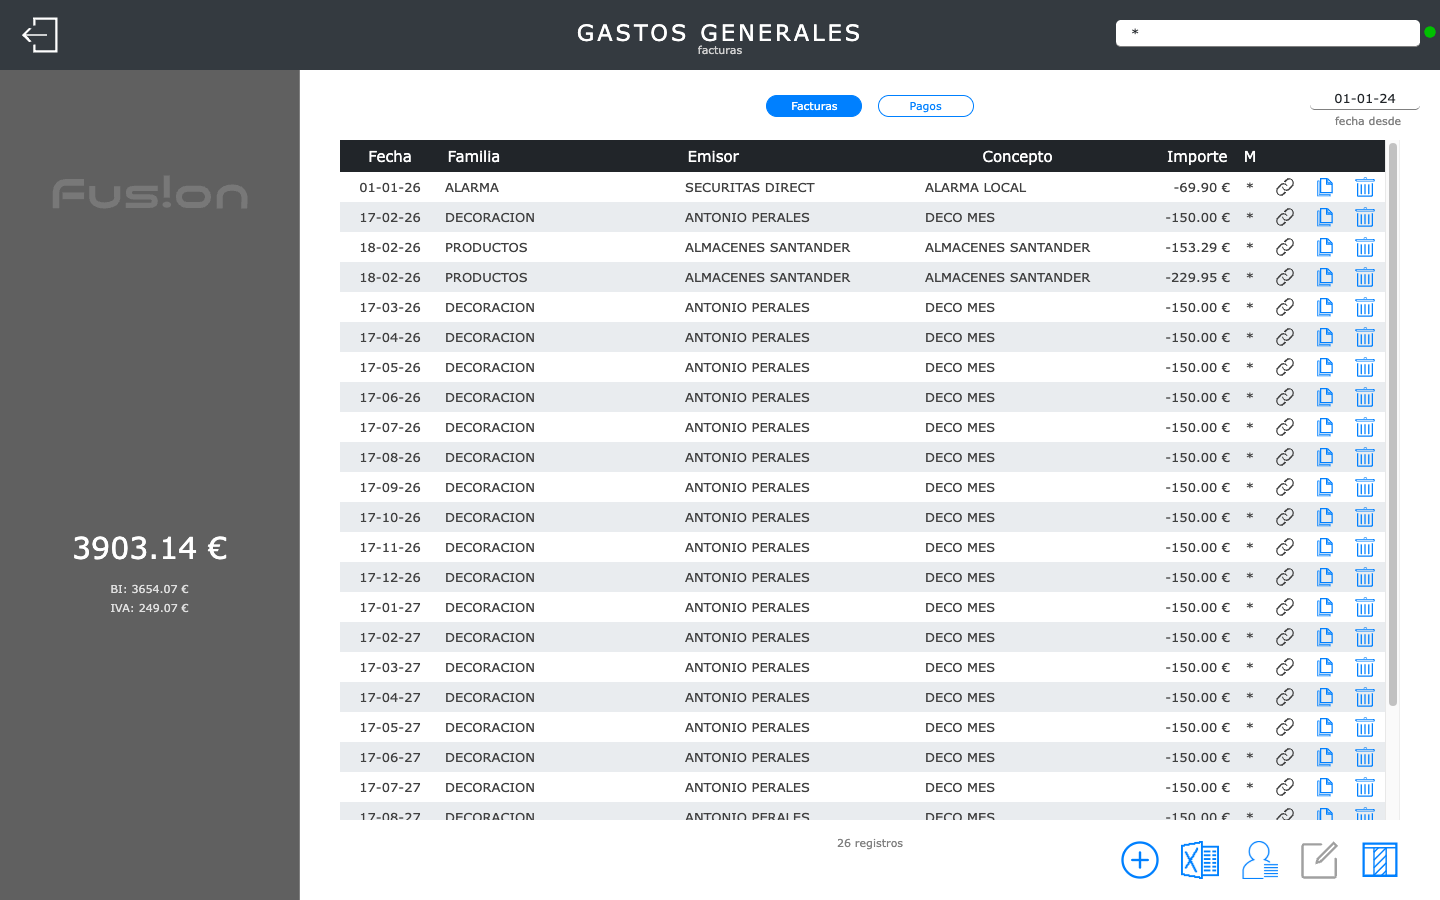Export the list with the Excel icon
Viewport: 1440px width, 900px height.
[x=1200, y=860]
